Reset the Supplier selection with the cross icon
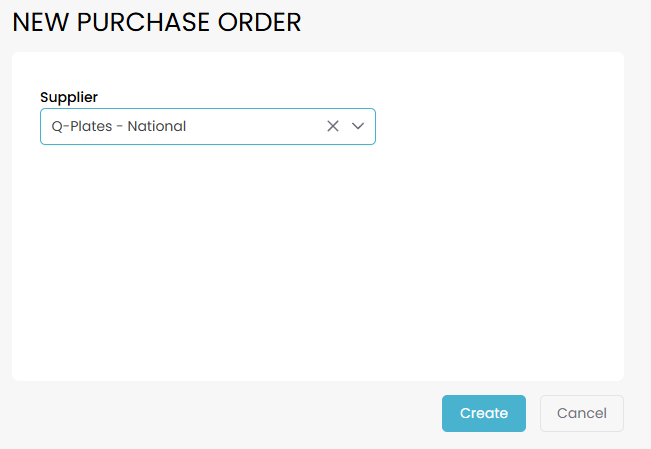Image resolution: width=651 pixels, height=449 pixels. 333,126
